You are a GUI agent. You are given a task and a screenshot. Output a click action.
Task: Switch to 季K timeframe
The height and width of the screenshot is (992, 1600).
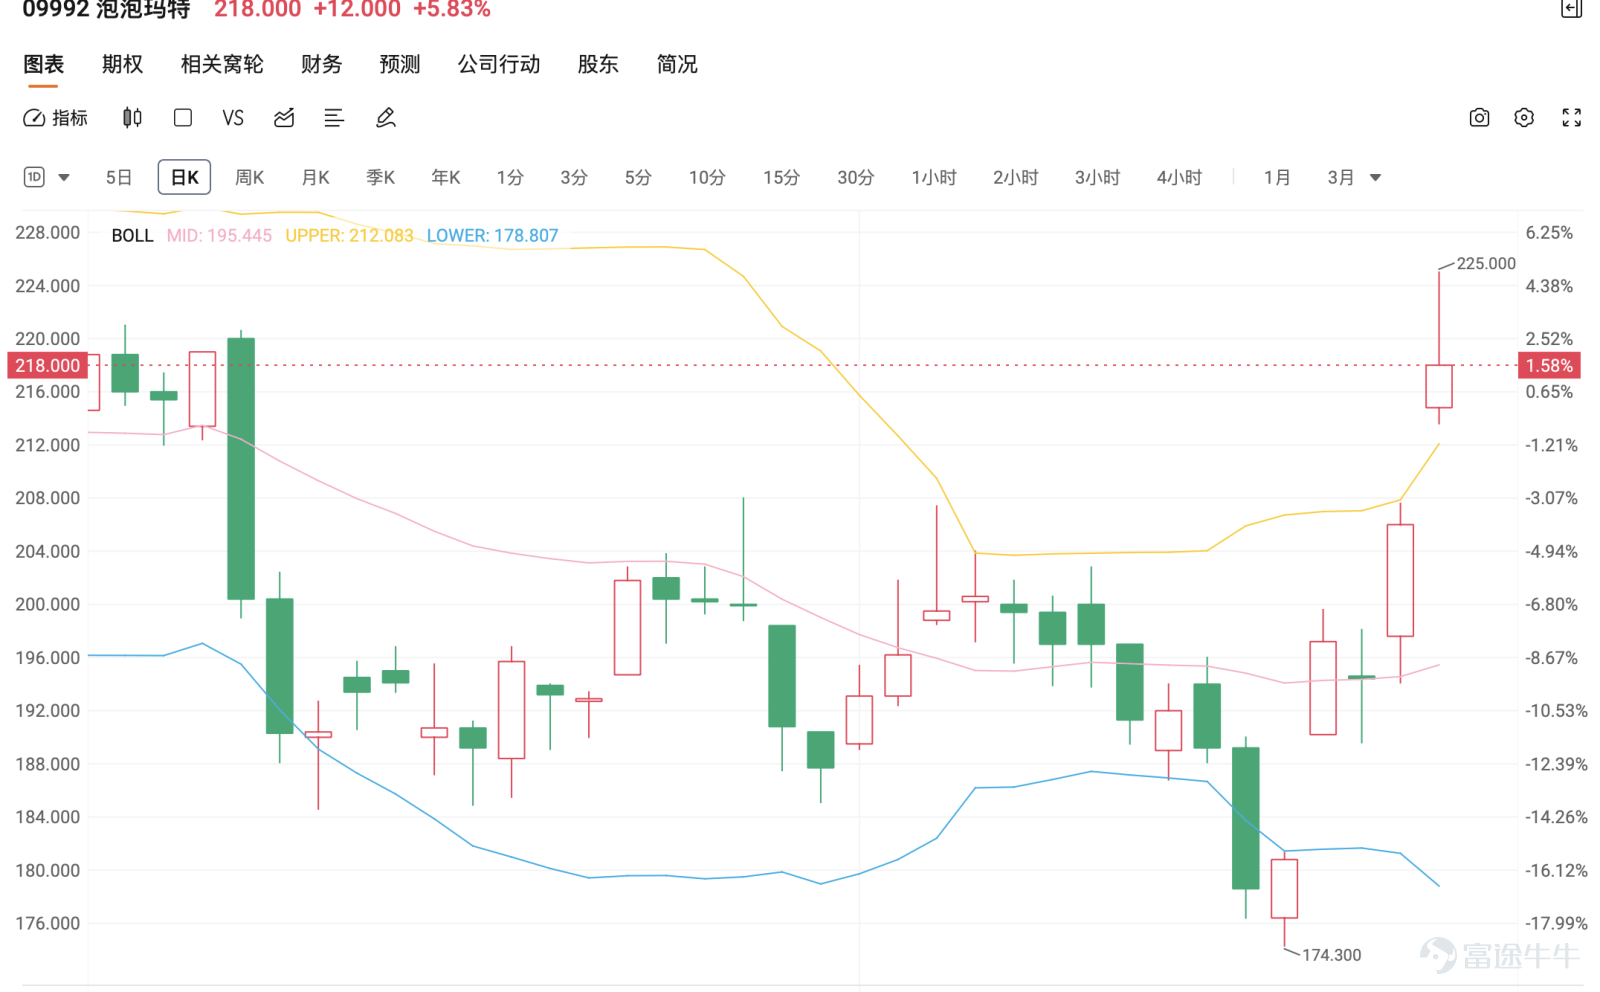point(380,177)
